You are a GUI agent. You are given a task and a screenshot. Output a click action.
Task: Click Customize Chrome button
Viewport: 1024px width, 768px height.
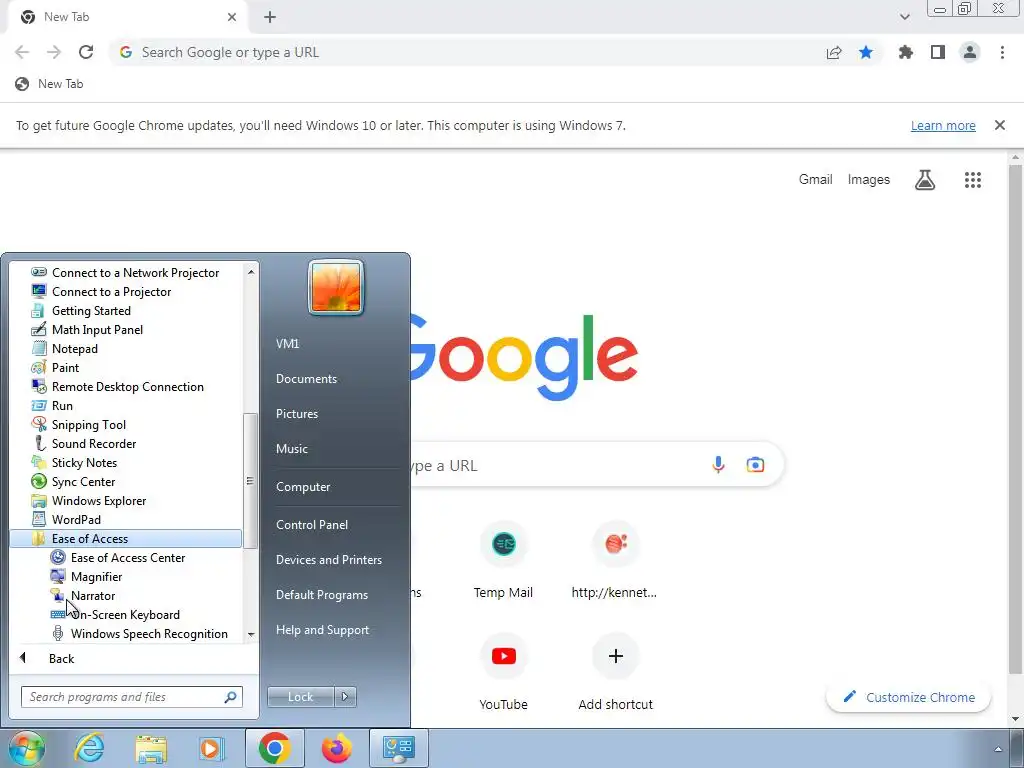pos(908,697)
